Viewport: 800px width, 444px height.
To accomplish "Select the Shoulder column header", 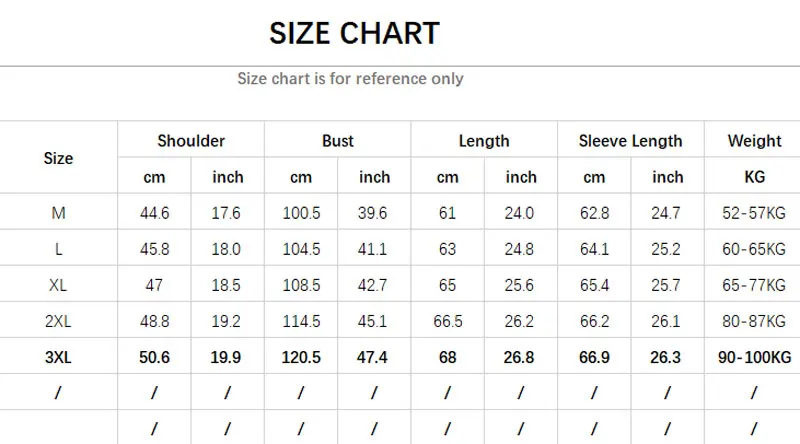I will pos(191,141).
